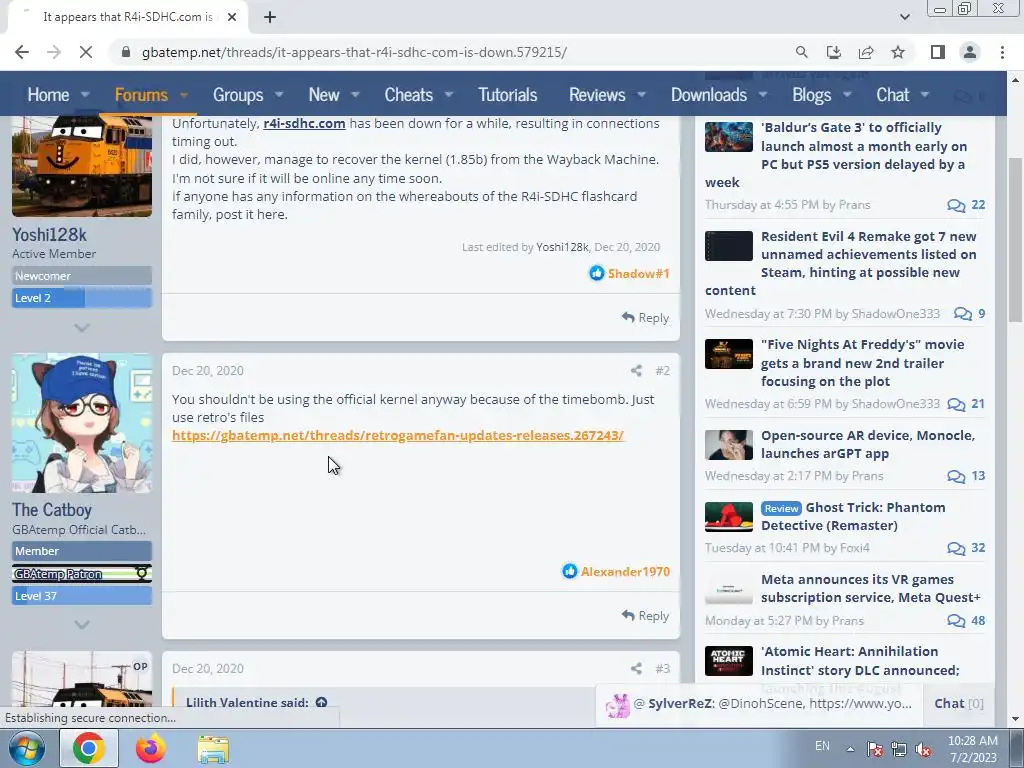
Task: Click The Catboy's Level 37 progress bar
Action: [82, 596]
